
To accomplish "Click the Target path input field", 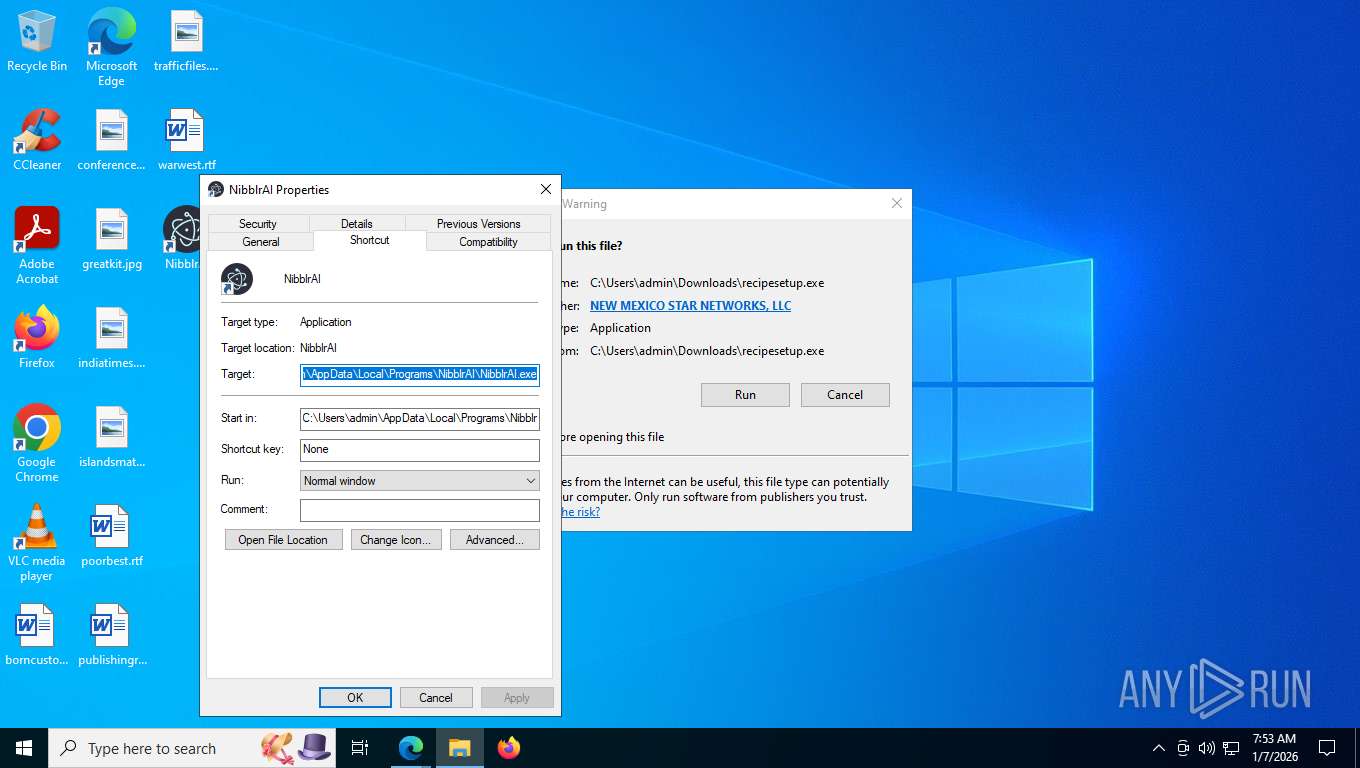I will point(420,374).
